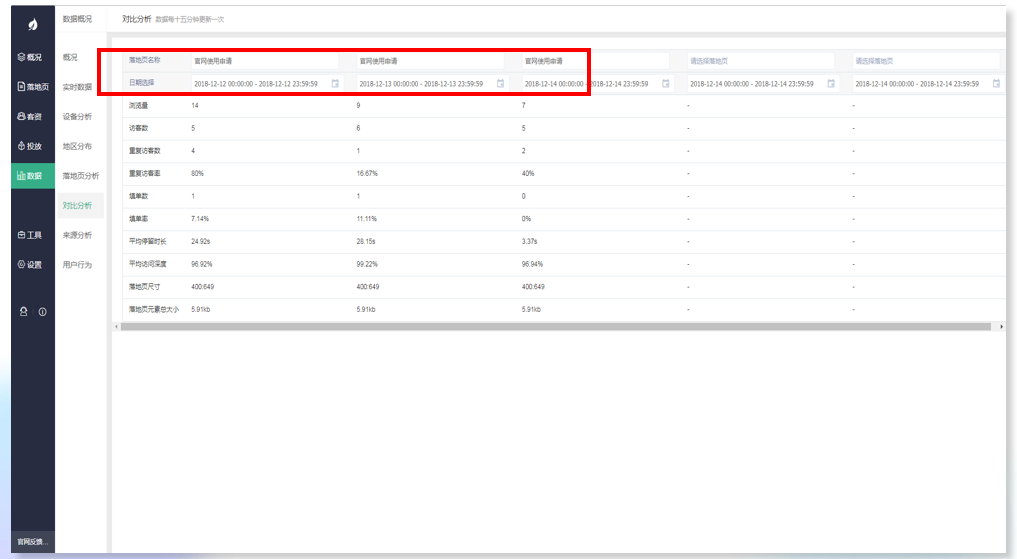Click the leaf logo at sidebar top
Screen dimensions: 1017x559
pyautogui.click(x=33, y=24)
